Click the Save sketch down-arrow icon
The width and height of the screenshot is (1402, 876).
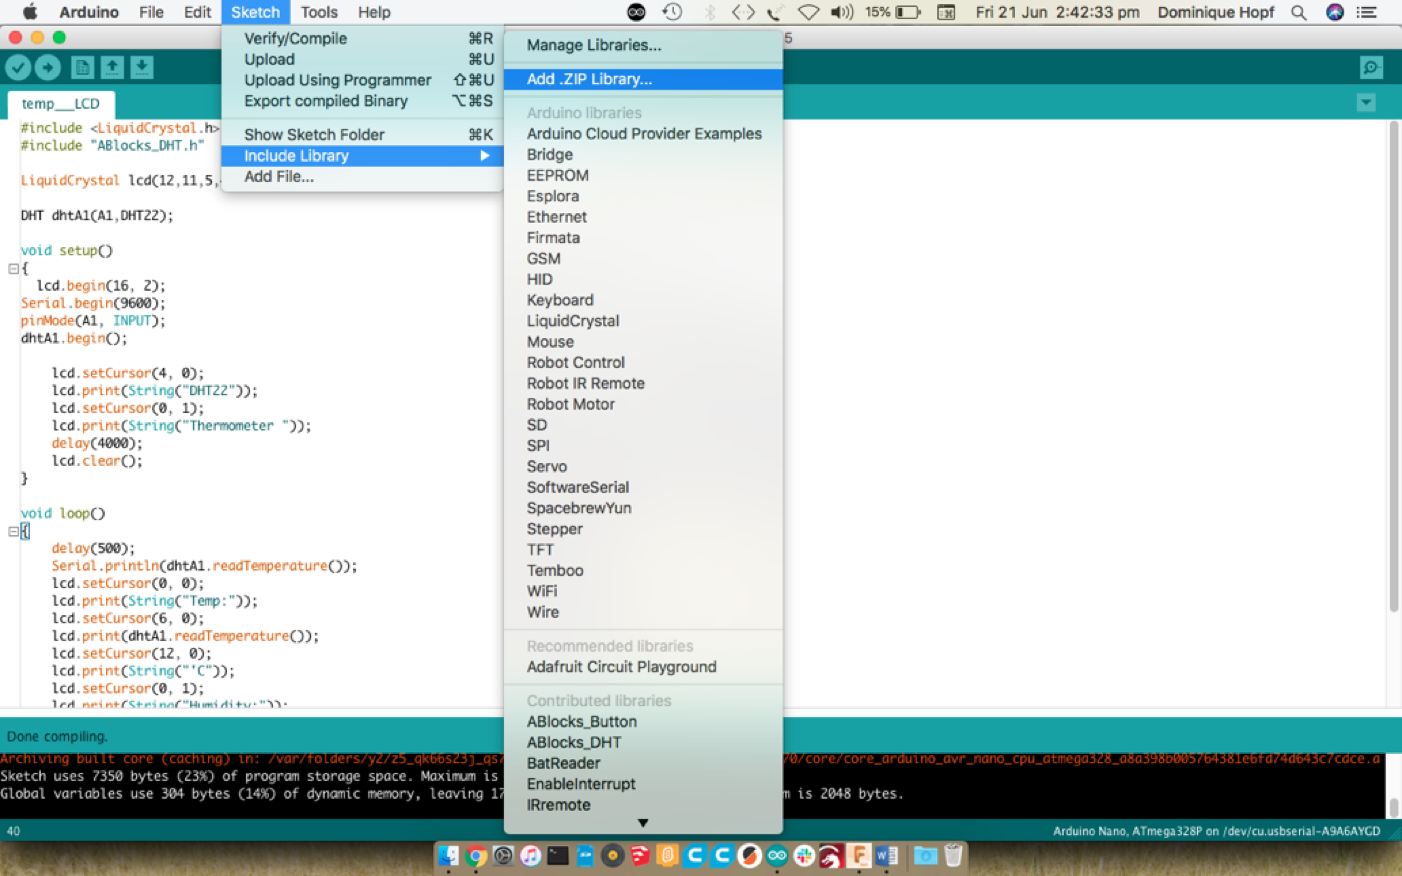pyautogui.click(x=142, y=67)
